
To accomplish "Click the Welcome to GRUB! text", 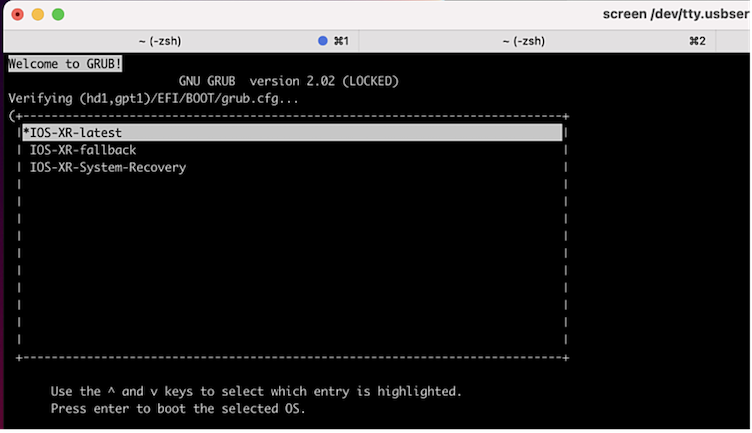I will [65, 64].
